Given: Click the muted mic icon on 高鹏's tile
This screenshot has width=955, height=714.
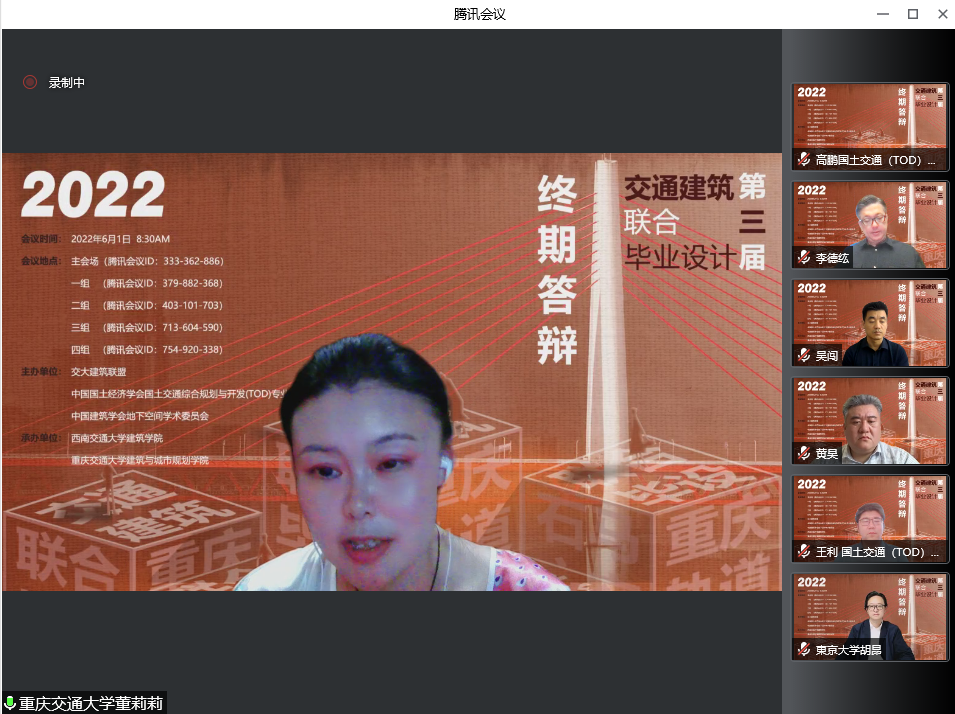Looking at the screenshot, I should pyautogui.click(x=803, y=160).
